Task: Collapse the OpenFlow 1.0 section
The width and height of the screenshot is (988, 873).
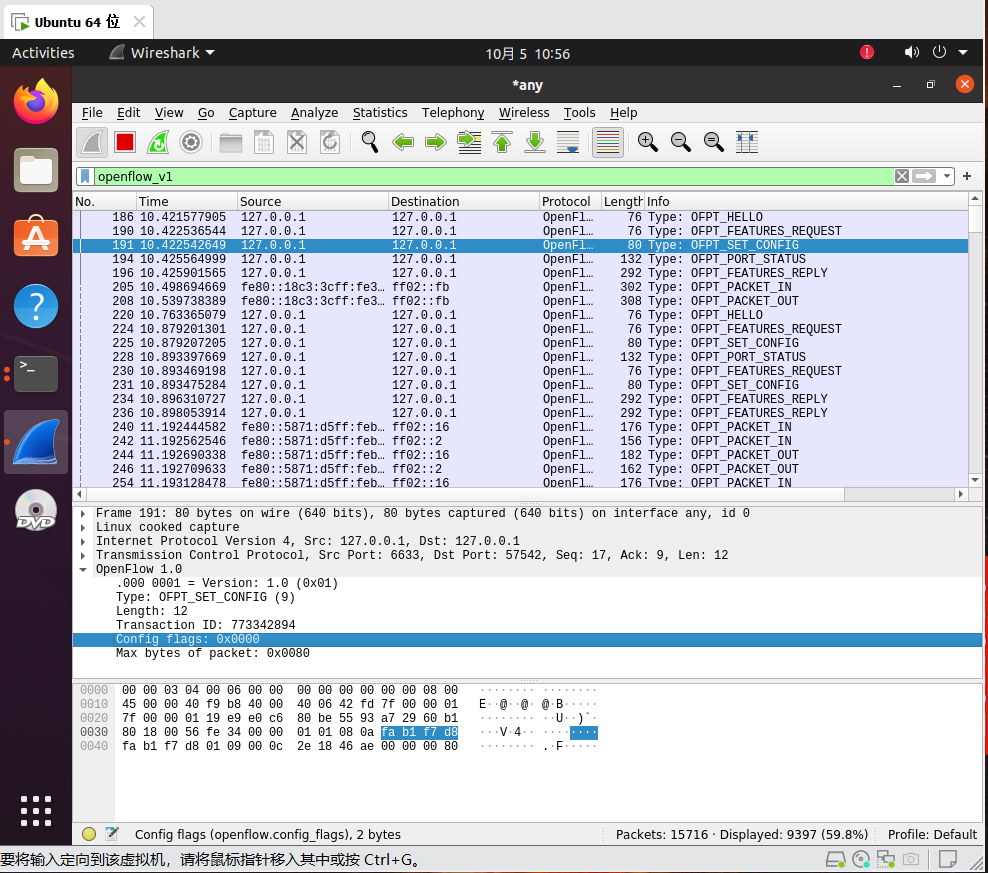Action: point(83,569)
